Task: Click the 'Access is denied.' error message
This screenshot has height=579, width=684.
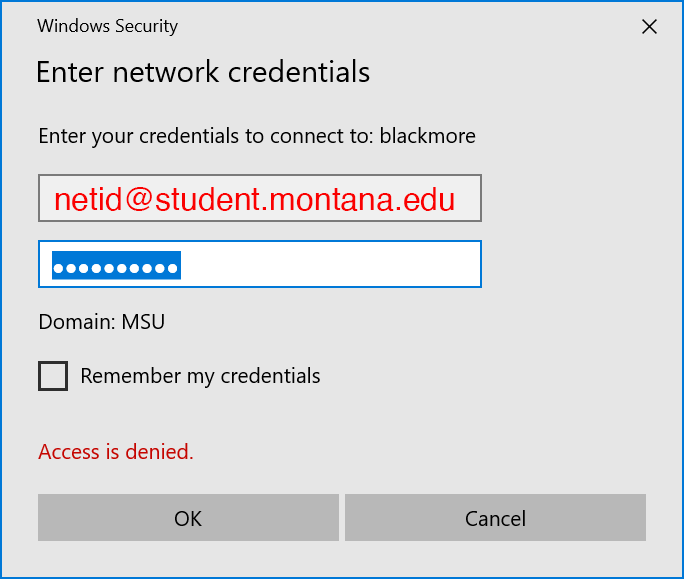Action: click(x=116, y=452)
